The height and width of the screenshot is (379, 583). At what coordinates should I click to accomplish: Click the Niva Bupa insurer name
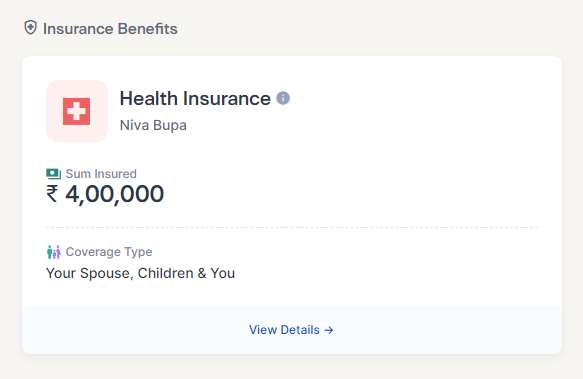click(x=153, y=125)
